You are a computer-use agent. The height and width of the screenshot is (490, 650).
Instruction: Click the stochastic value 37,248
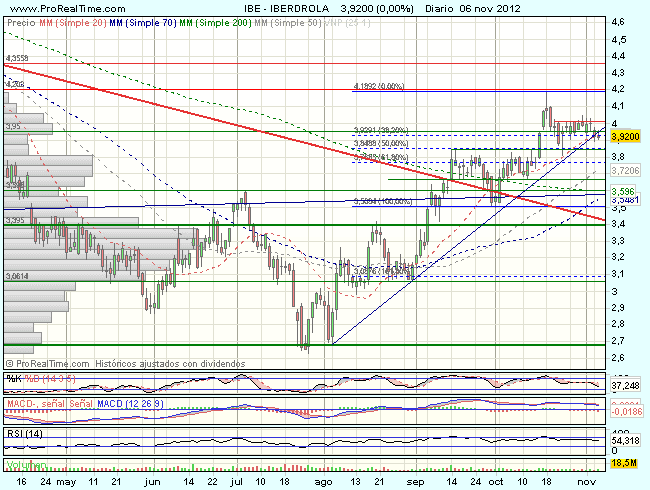pyautogui.click(x=626, y=386)
